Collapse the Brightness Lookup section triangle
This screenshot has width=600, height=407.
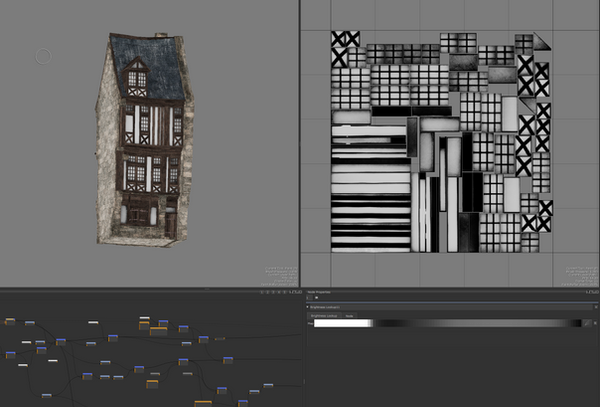[308, 307]
